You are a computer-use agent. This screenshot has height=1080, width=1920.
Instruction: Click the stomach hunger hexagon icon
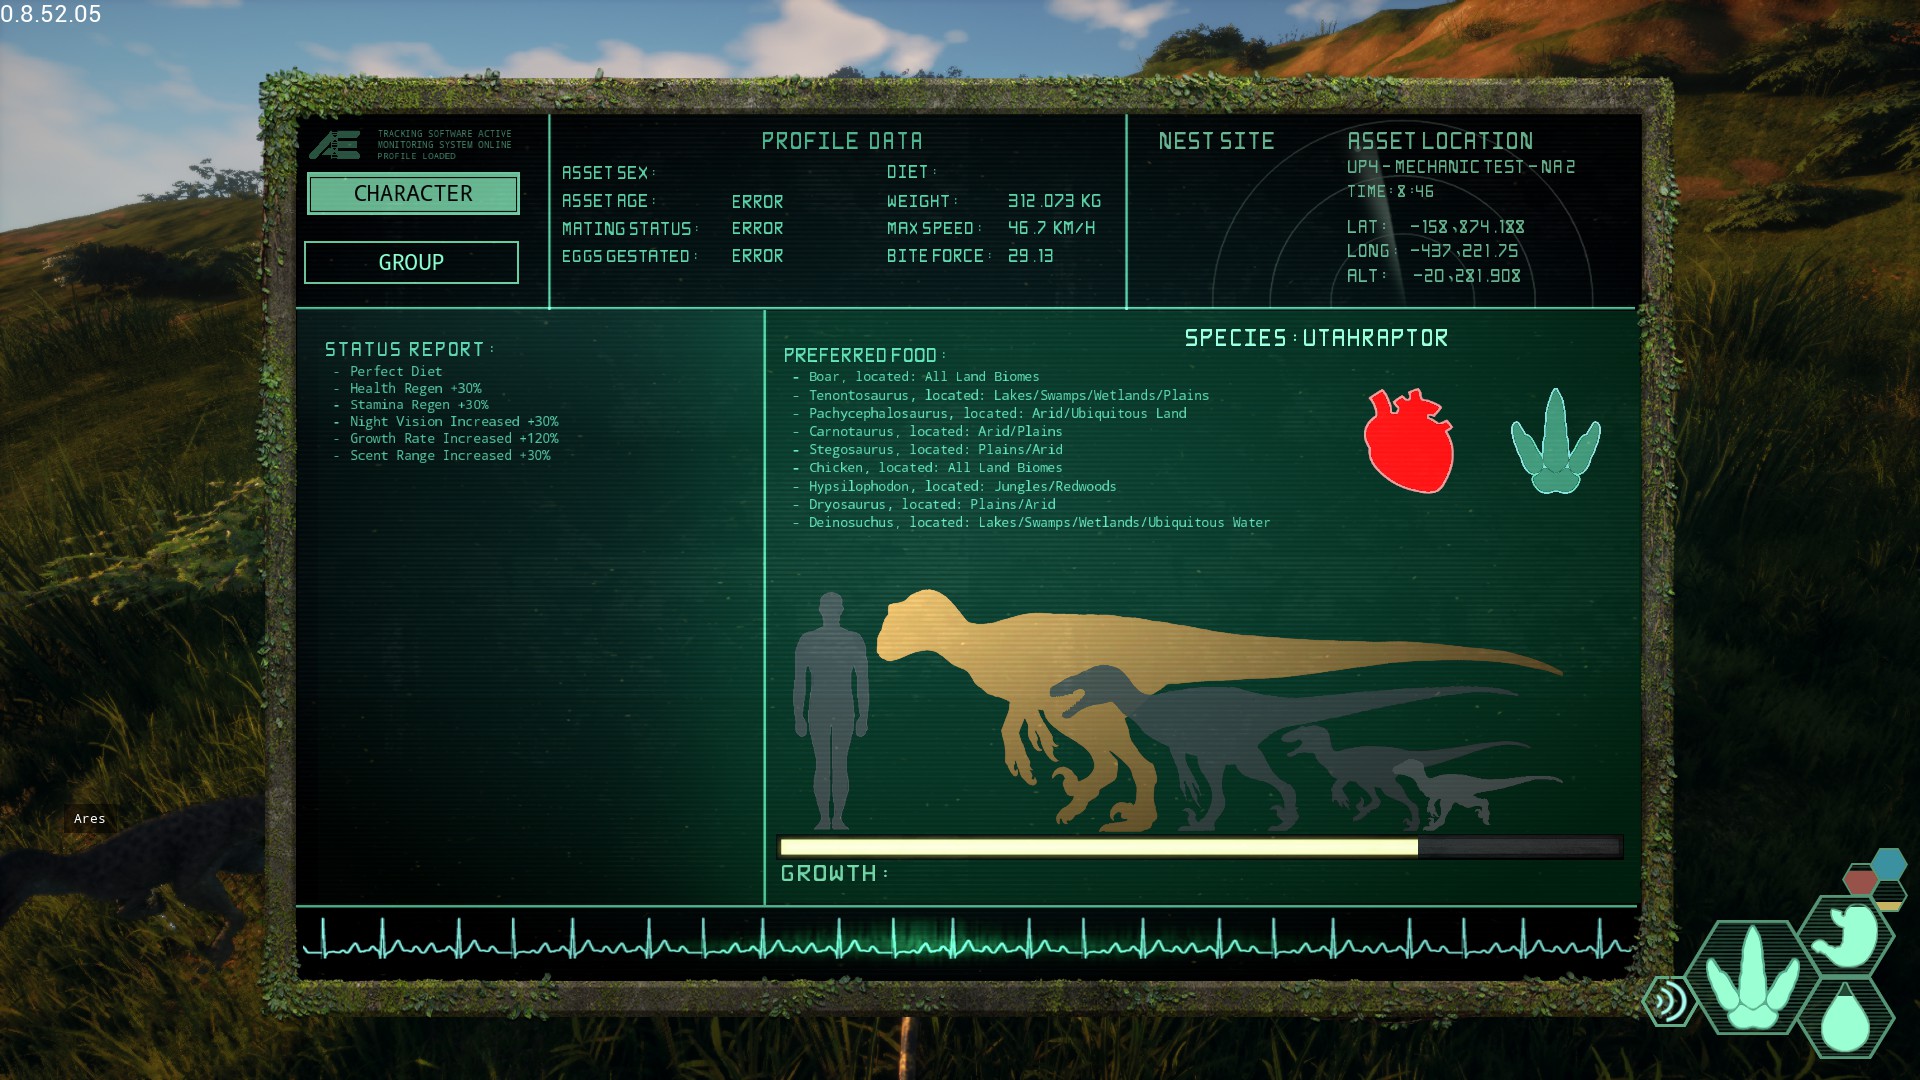click(1849, 934)
